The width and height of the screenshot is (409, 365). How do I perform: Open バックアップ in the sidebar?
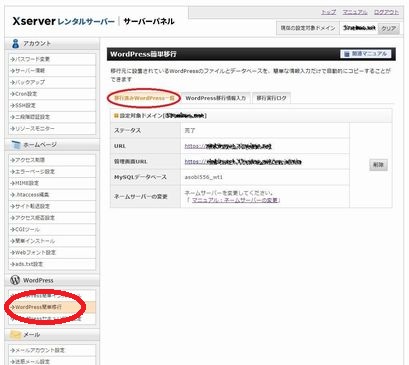pyautogui.click(x=52, y=82)
